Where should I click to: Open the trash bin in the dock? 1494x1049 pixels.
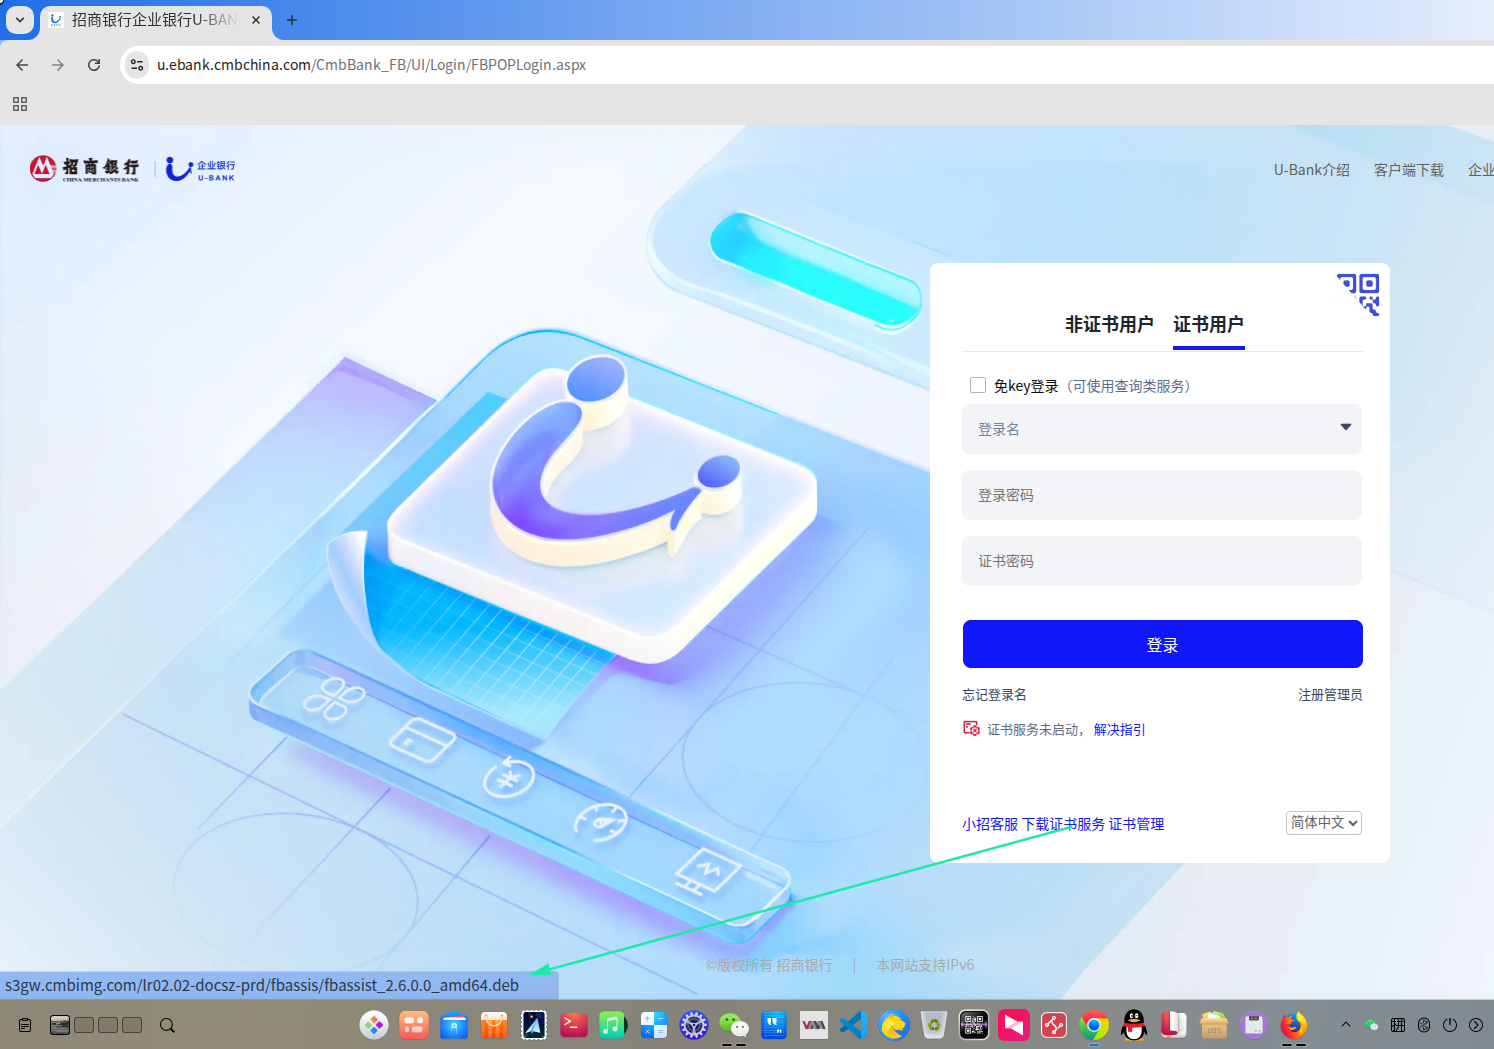tap(934, 1025)
